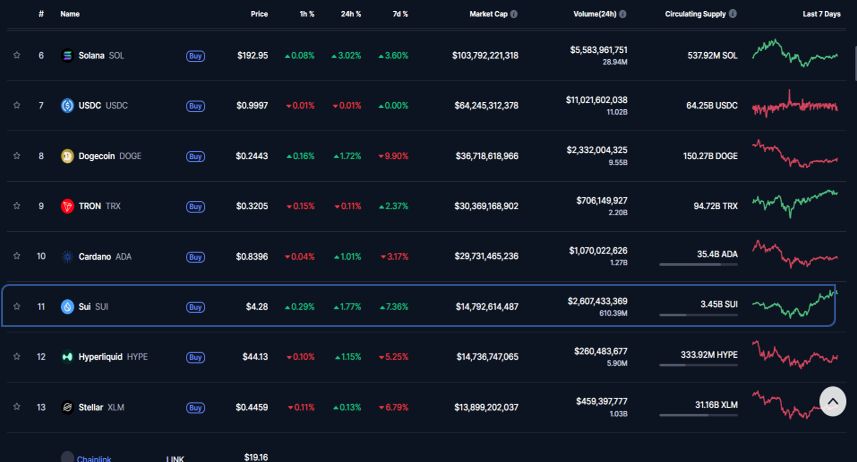Open the TRON TRX coin page
The height and width of the screenshot is (462, 857).
point(99,206)
